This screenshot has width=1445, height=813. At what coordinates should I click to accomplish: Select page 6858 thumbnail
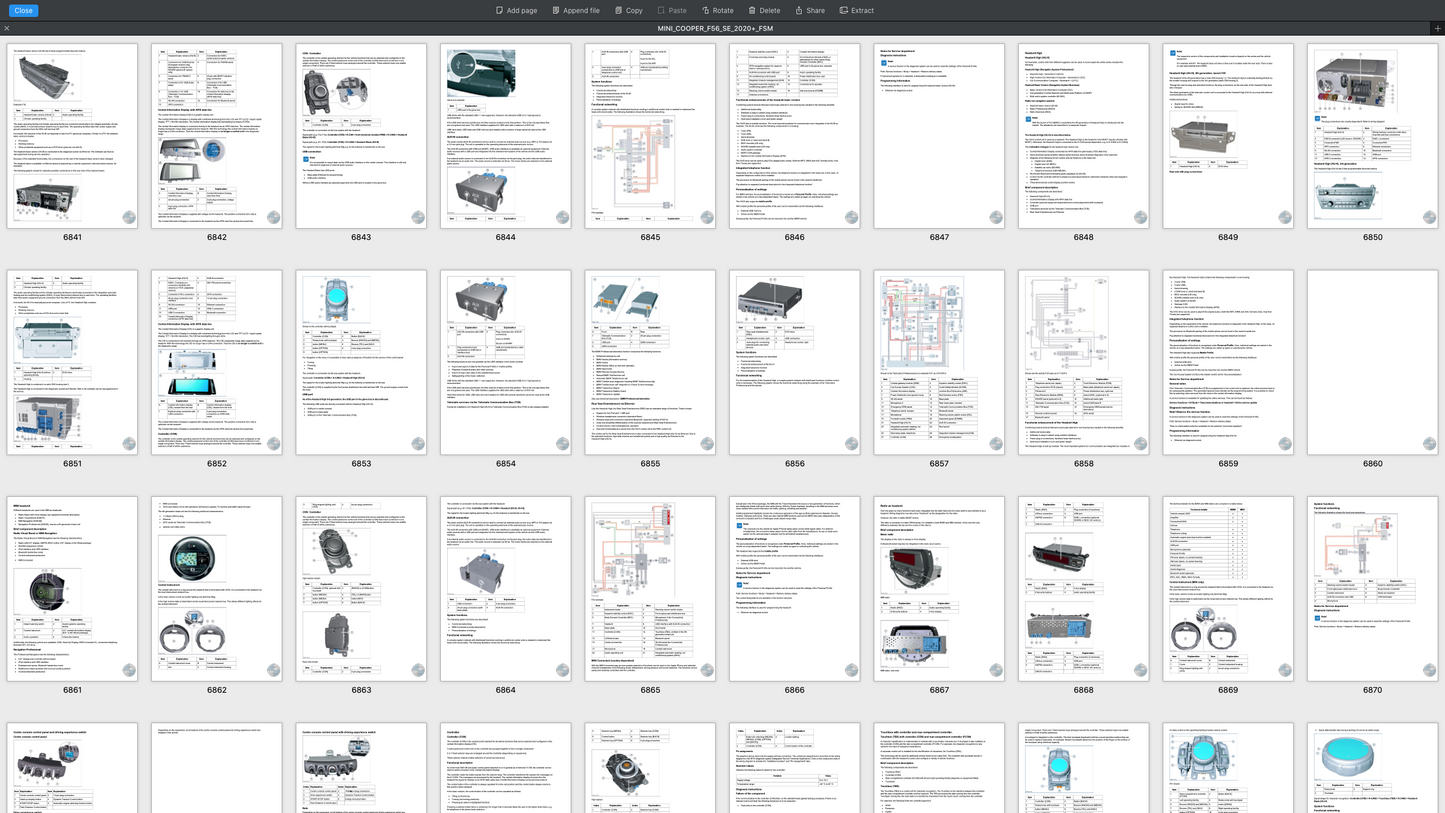tap(1084, 362)
